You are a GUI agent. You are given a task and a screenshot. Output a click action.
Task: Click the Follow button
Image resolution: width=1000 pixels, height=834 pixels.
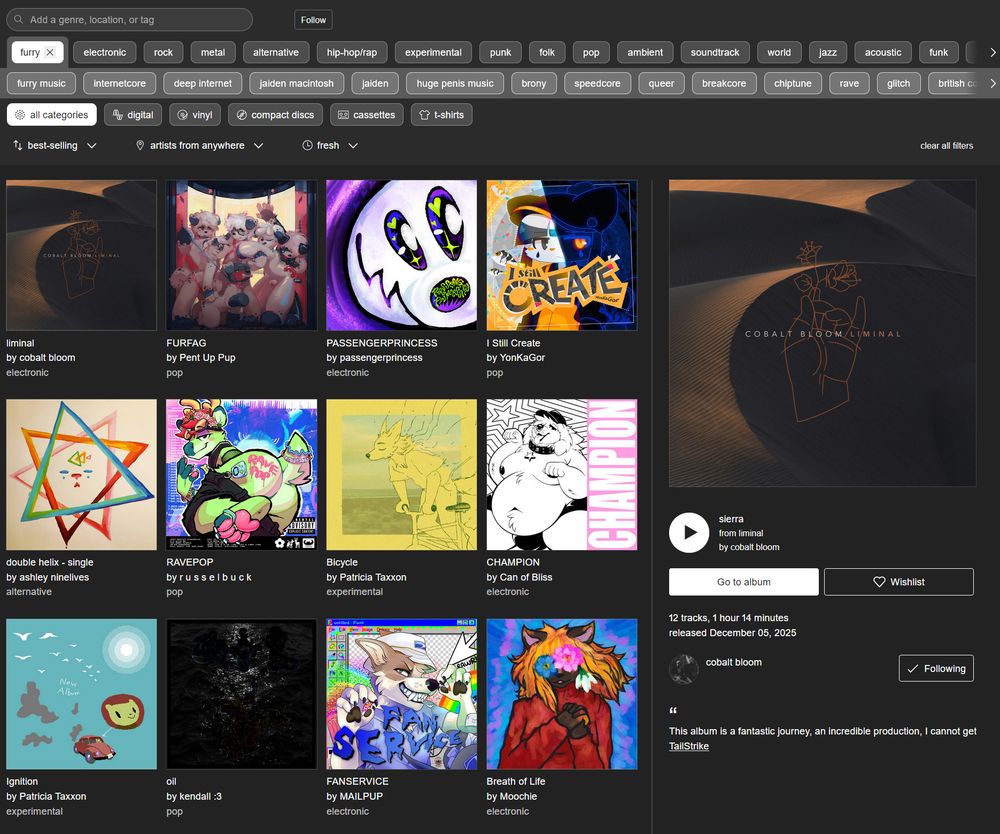point(313,20)
